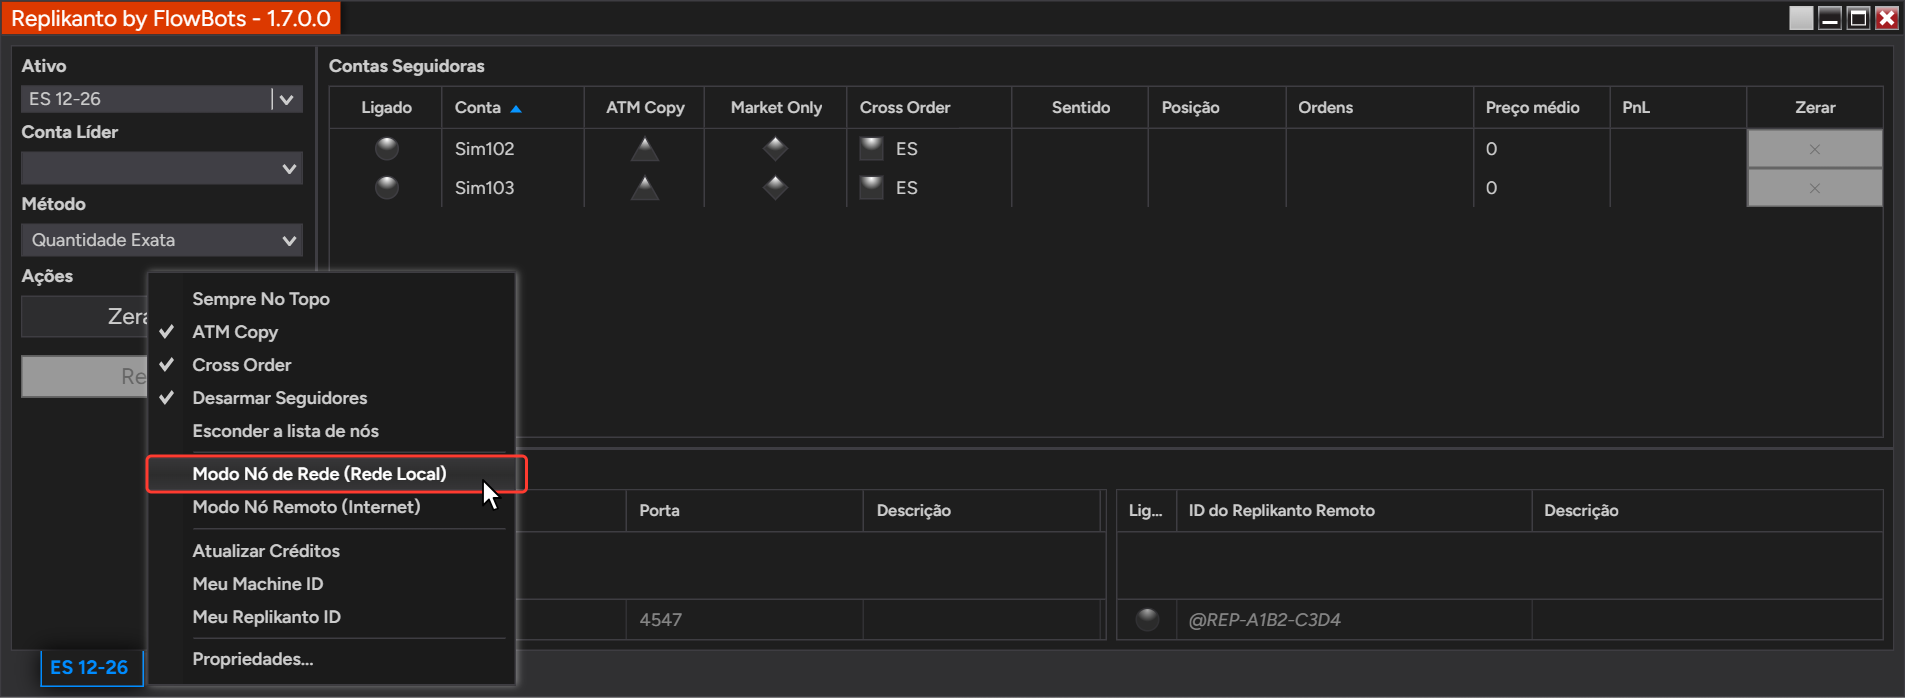This screenshot has width=1905, height=698.
Task: Minimize the Replikanto window
Action: click(x=1830, y=18)
